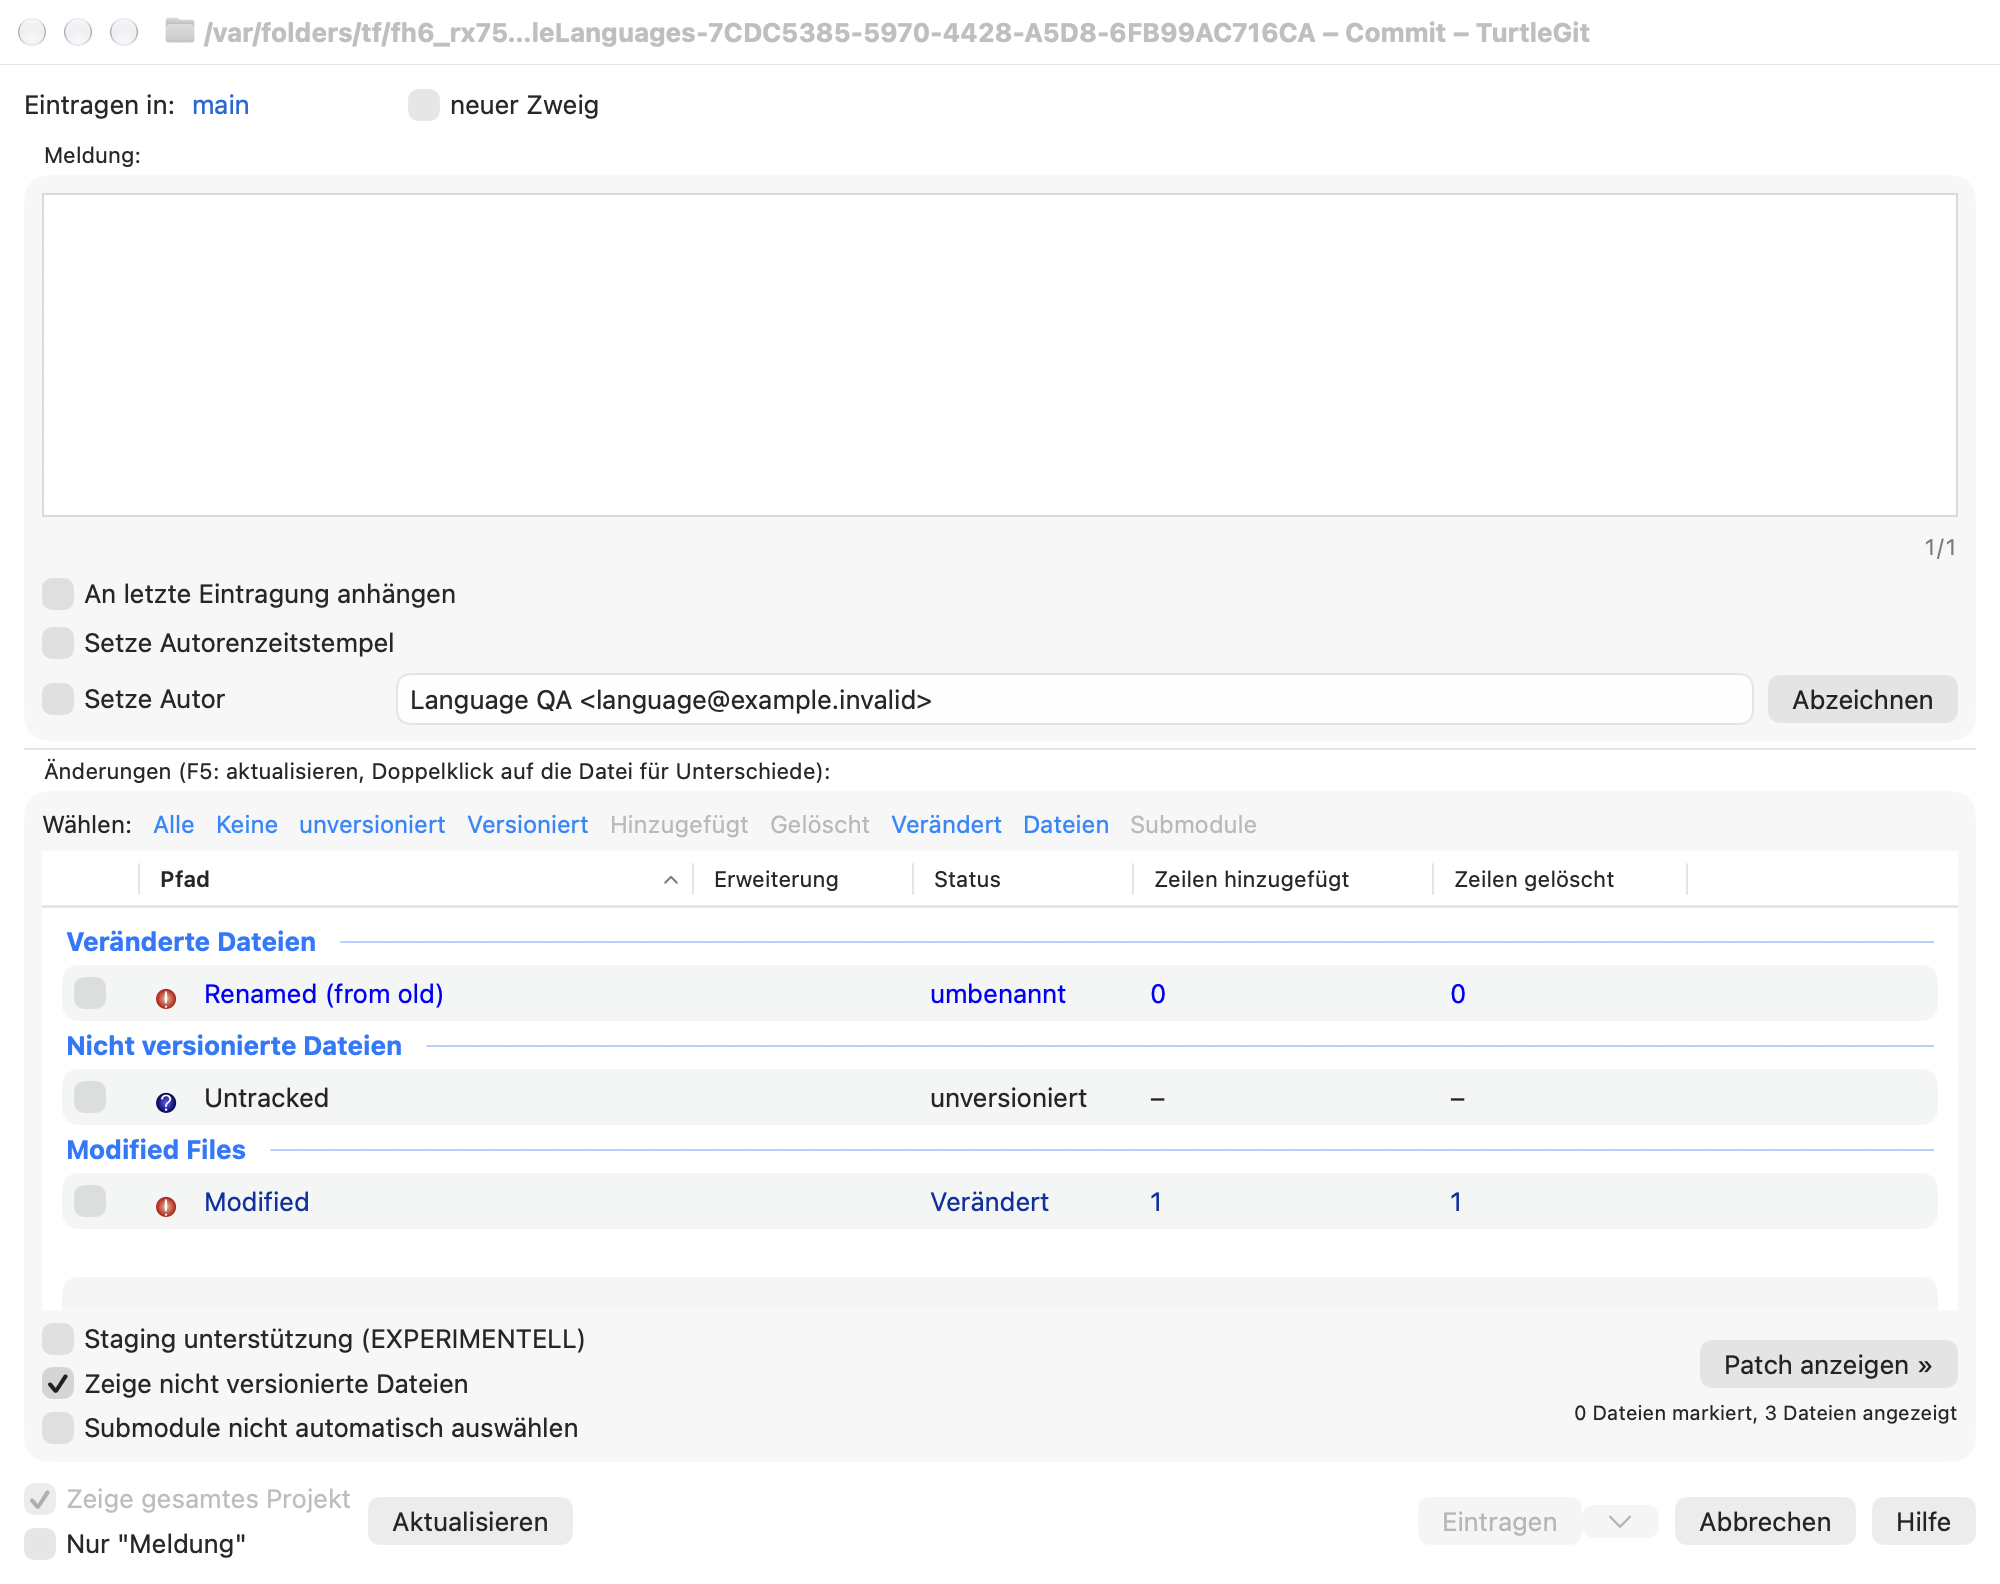The image size is (2000, 1584).
Task: Check the Nur "Meldung" option
Action: 40,1544
